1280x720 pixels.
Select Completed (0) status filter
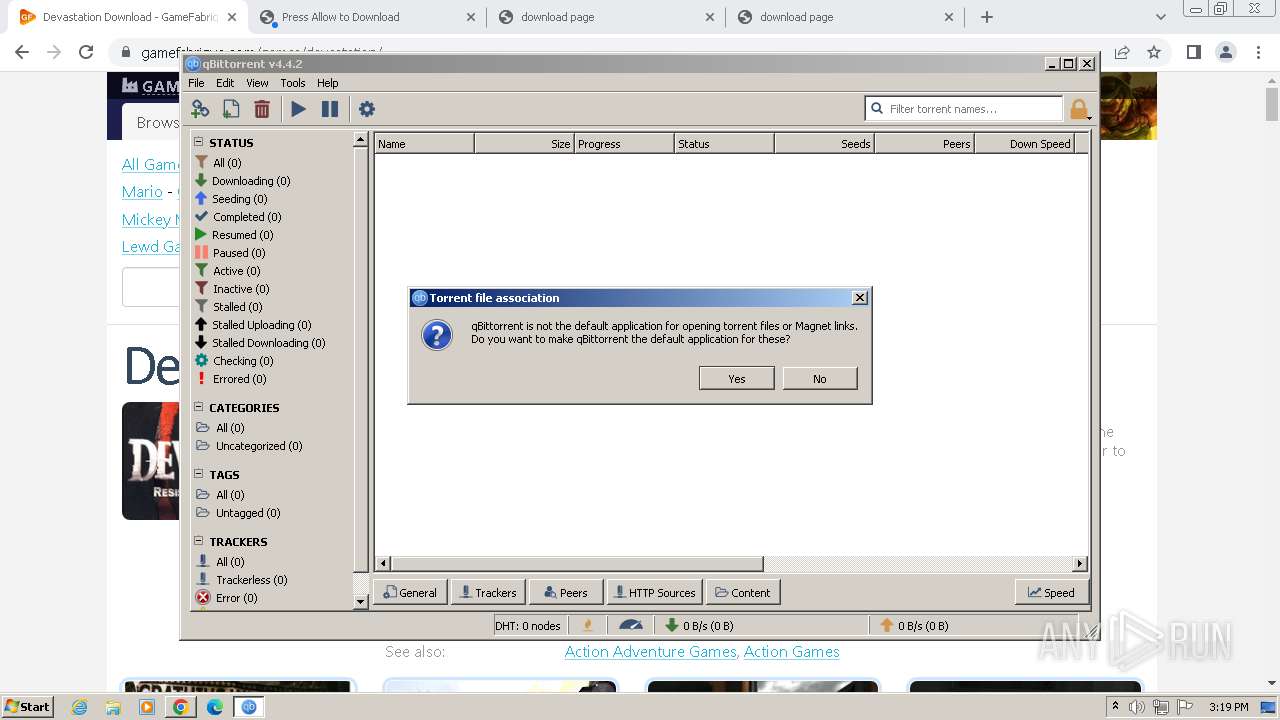click(247, 217)
